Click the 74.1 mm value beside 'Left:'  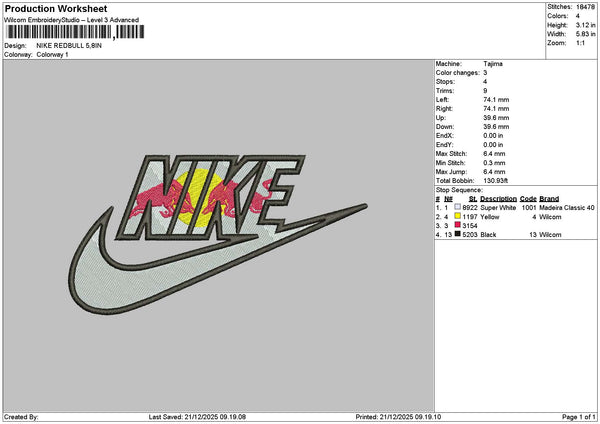(x=496, y=100)
